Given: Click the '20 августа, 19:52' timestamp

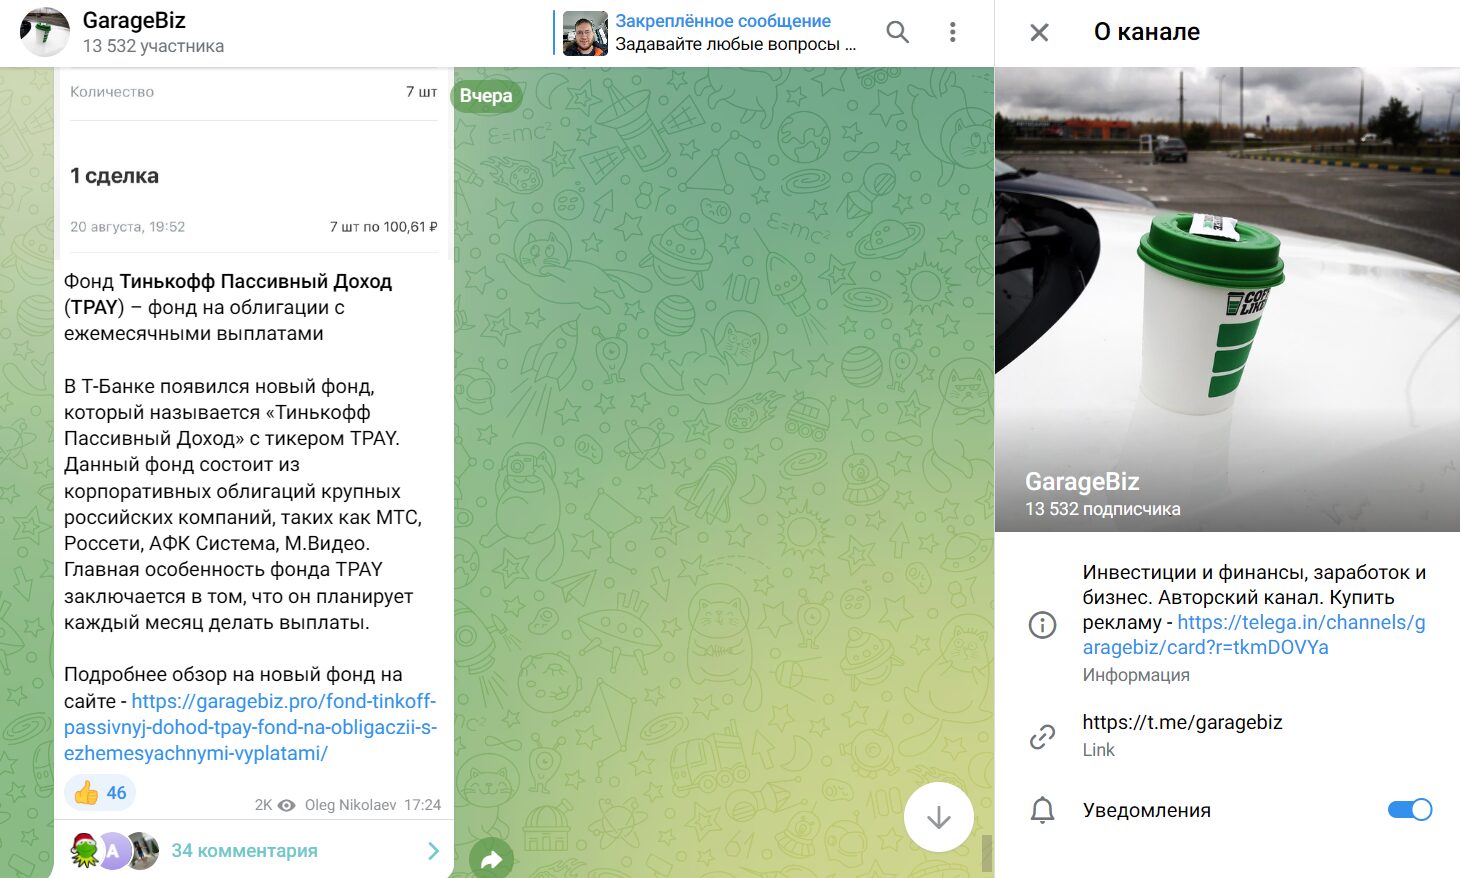Looking at the screenshot, I should click(127, 227).
